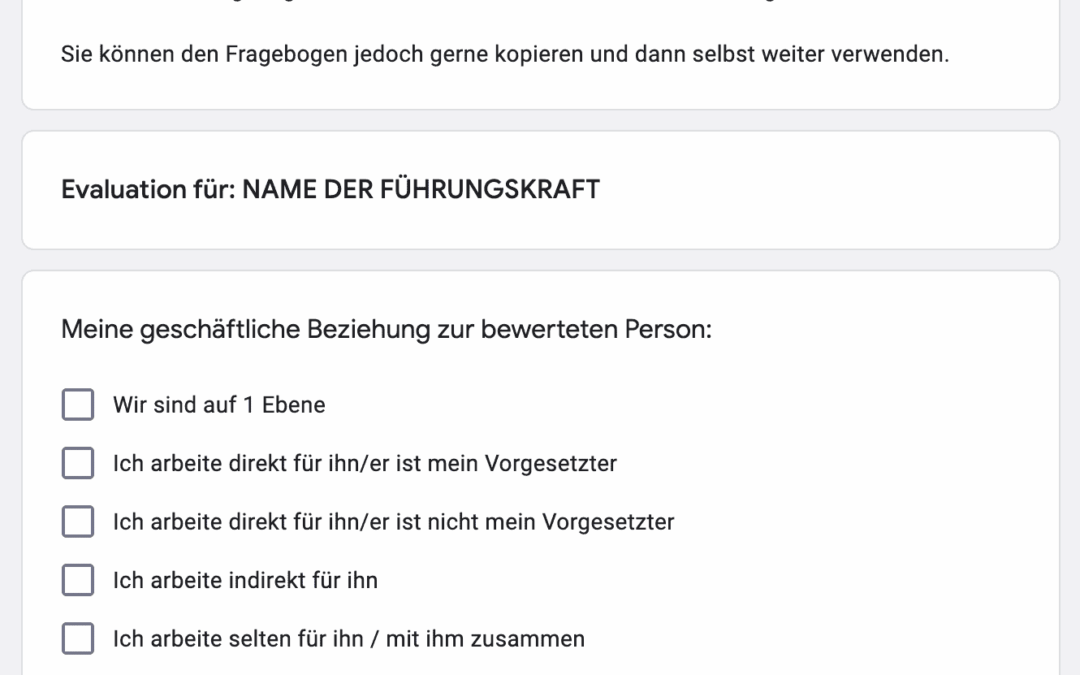Viewport: 1080px width, 675px height.
Task: Toggle the checkbox for 'Ich arbeite selten für ihn'
Action: 78,638
